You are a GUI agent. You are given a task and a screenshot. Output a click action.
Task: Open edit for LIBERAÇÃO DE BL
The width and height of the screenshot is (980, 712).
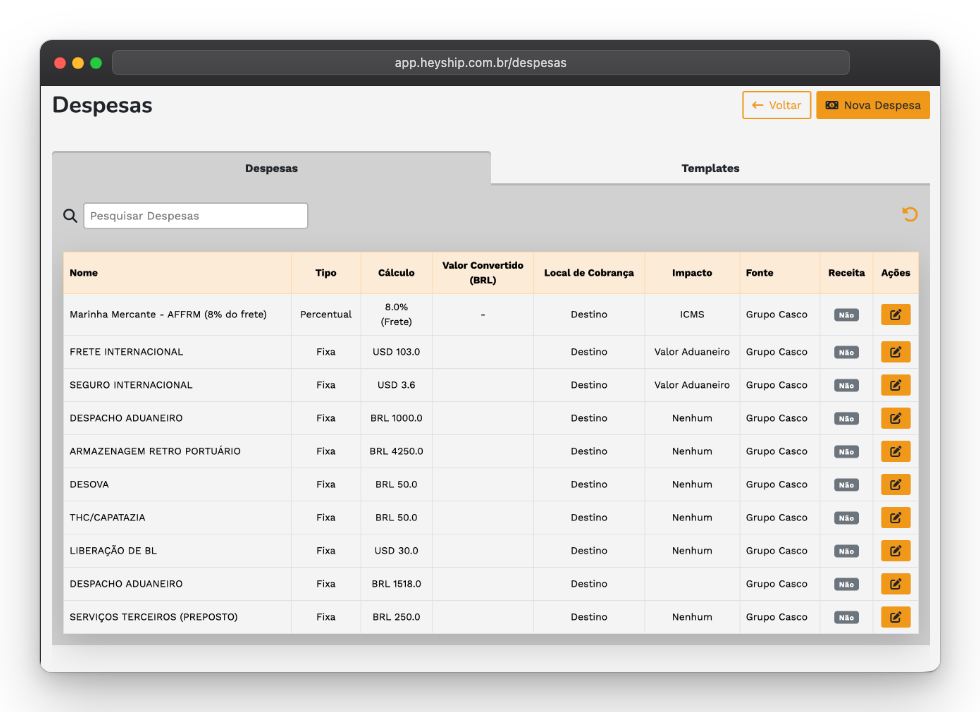pos(895,551)
